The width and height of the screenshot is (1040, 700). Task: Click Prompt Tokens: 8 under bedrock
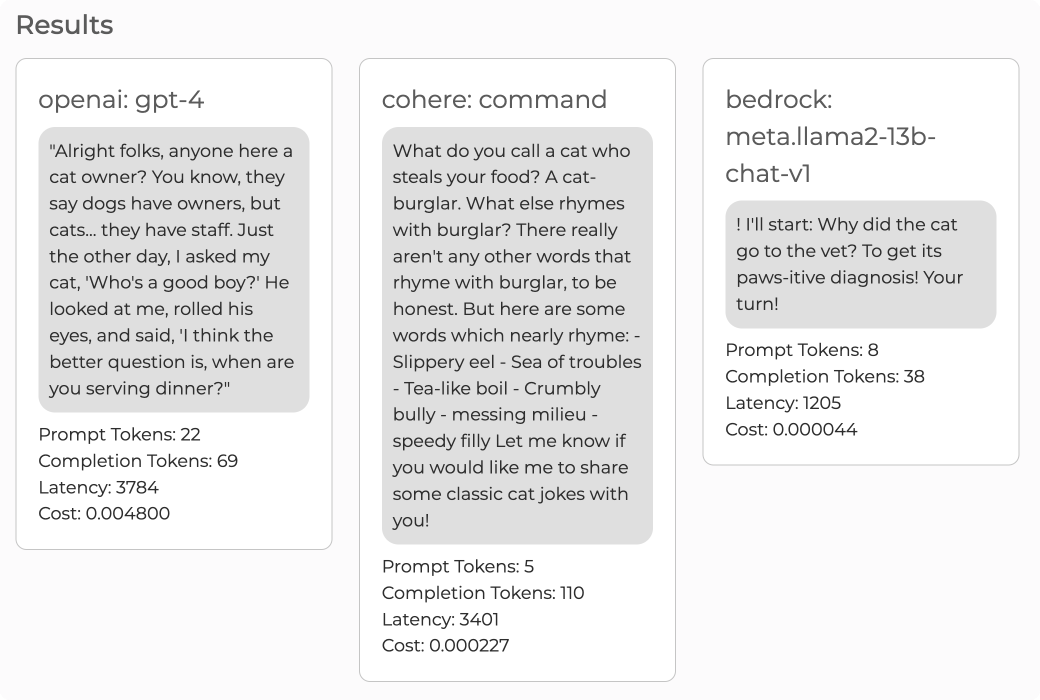pyautogui.click(x=802, y=350)
